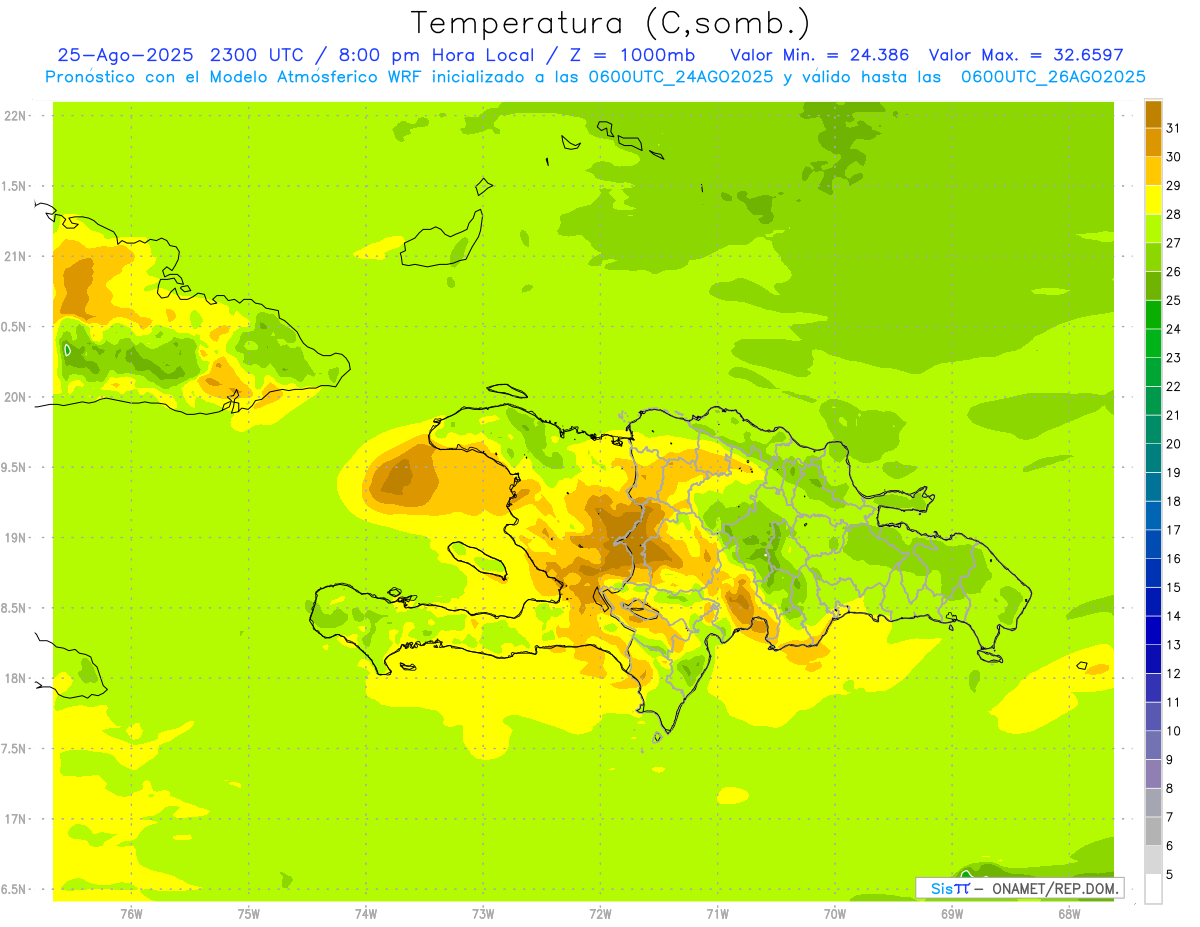Viewport: 1200px width, 927px height.
Task: Click the '19N' latitude label
Action: point(15,538)
